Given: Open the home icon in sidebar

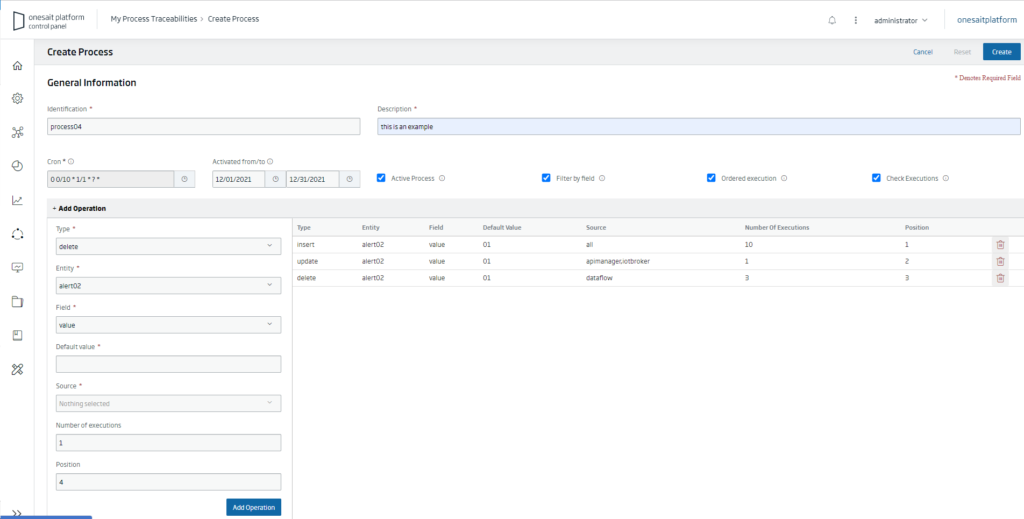Looking at the screenshot, I should 18,65.
